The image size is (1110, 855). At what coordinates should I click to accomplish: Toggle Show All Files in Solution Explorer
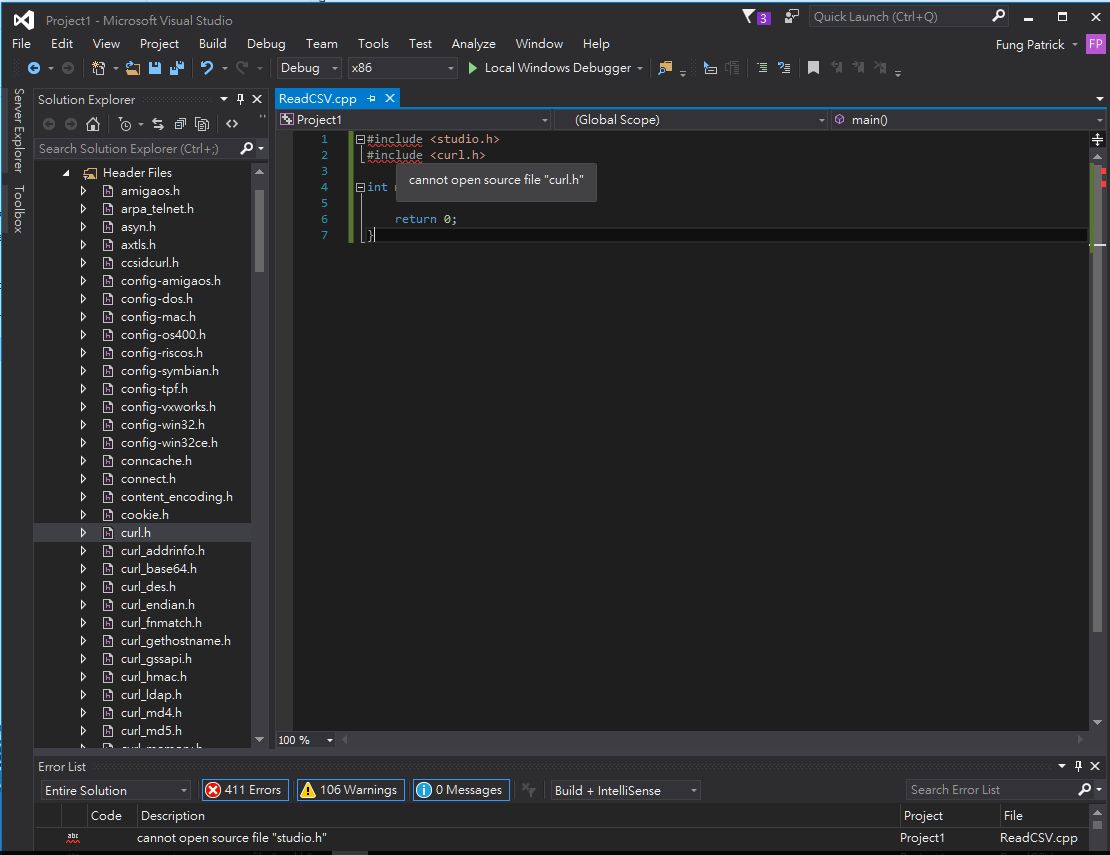pyautogui.click(x=202, y=125)
